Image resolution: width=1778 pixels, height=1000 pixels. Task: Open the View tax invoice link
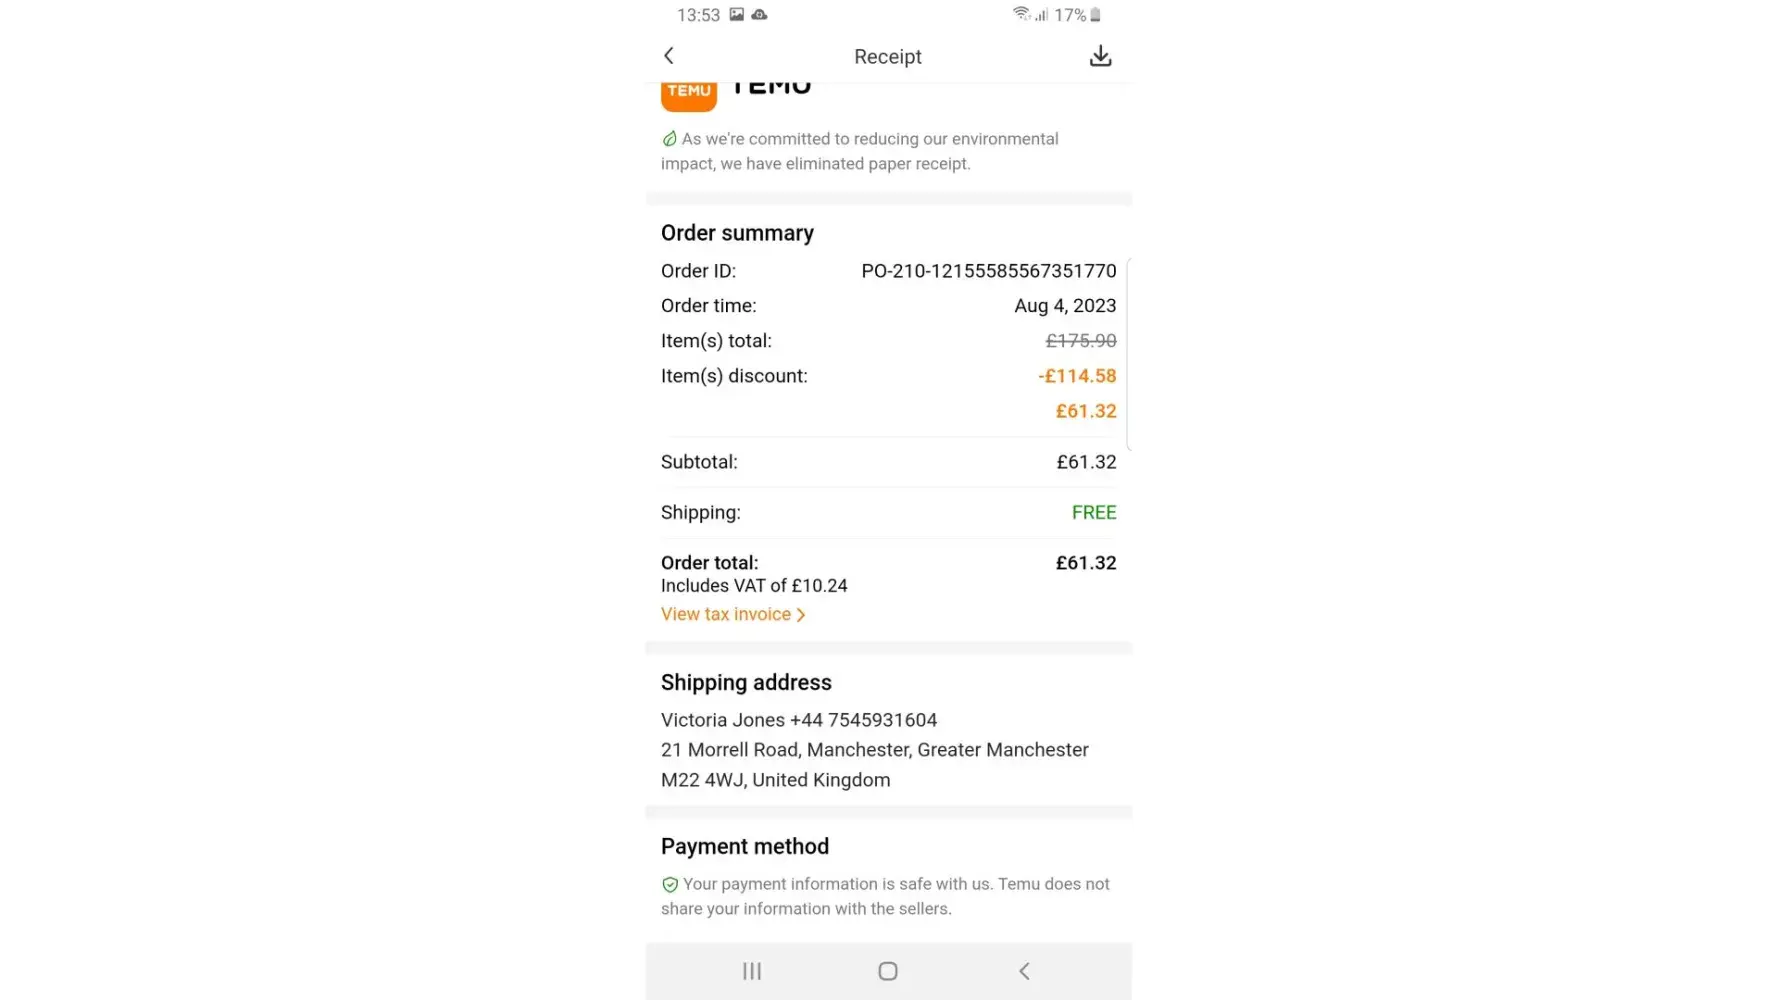pos(726,614)
